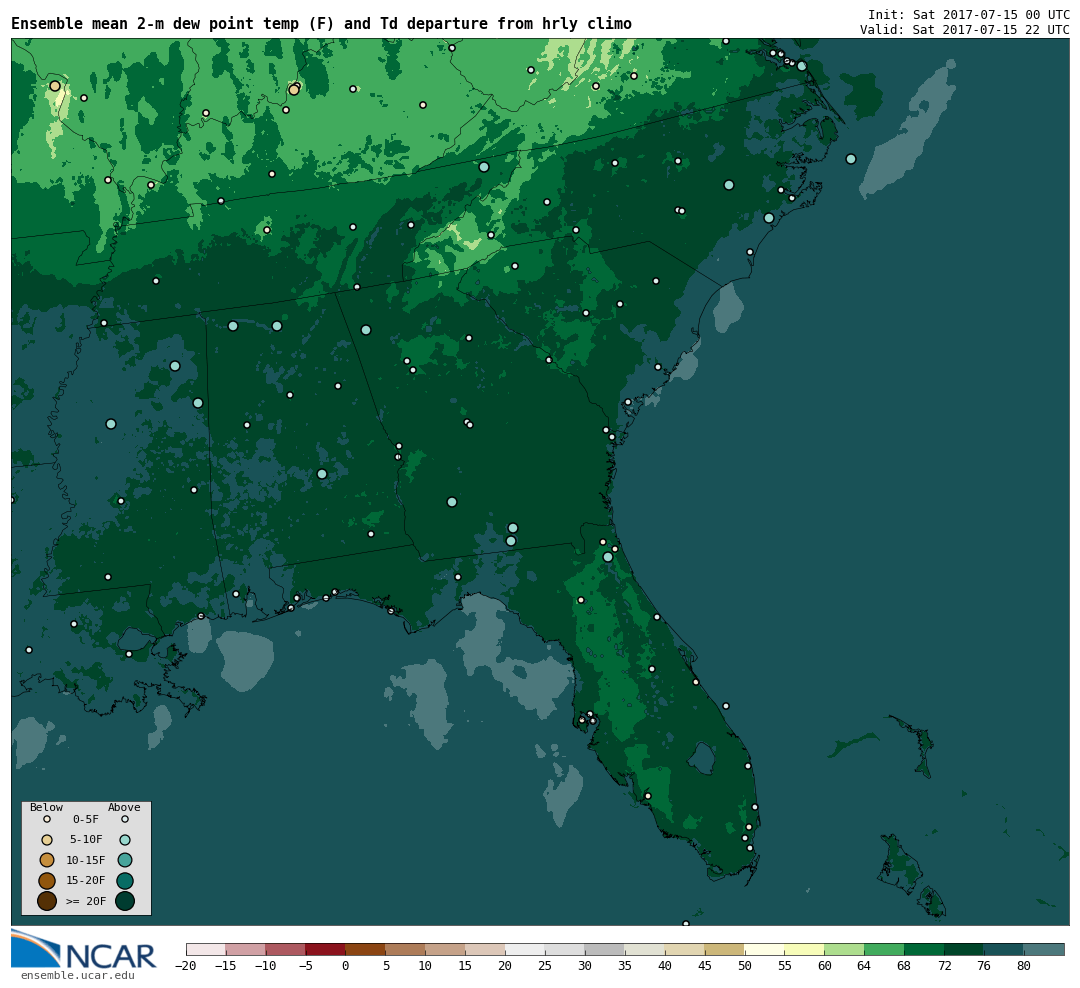1080x988 pixels.
Task: Pick the colorbar swatch between -15 and -10
Action: pos(246,949)
